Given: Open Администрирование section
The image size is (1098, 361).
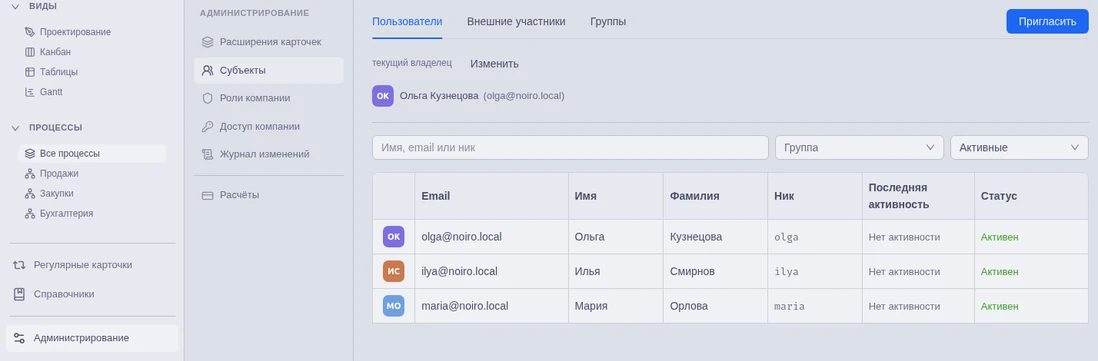Looking at the screenshot, I should [x=92, y=338].
